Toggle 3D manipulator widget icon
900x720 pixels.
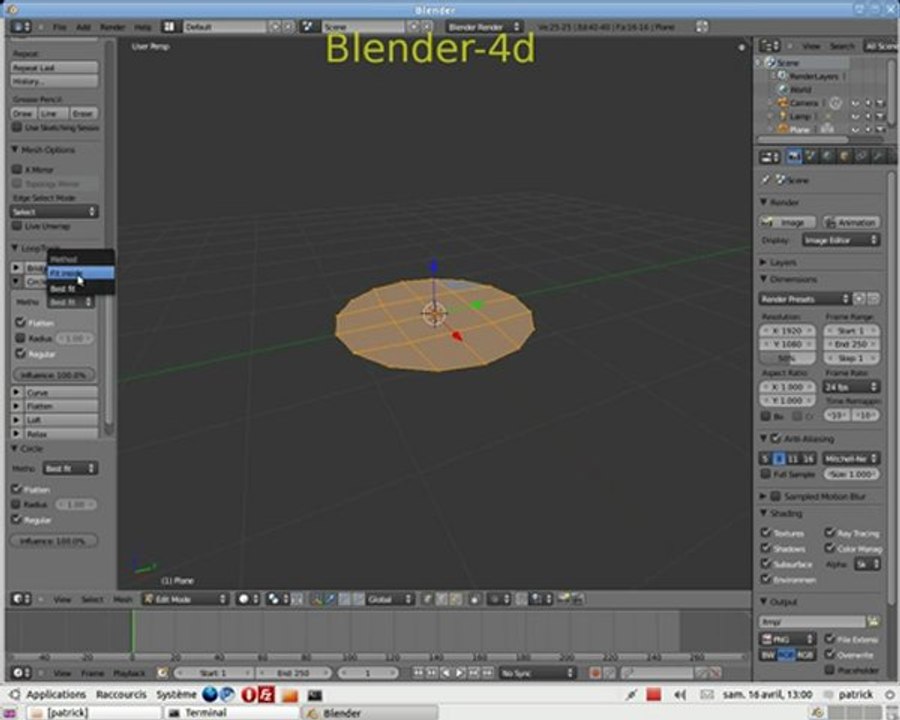pyautogui.click(x=317, y=599)
